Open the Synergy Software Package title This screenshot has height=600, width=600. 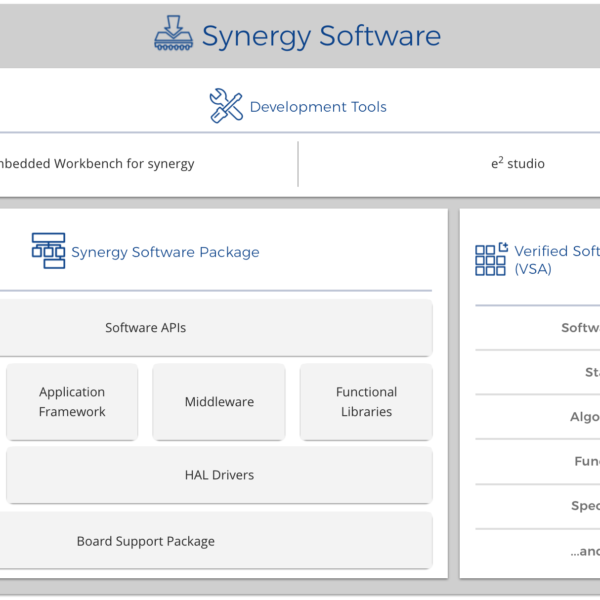(165, 252)
